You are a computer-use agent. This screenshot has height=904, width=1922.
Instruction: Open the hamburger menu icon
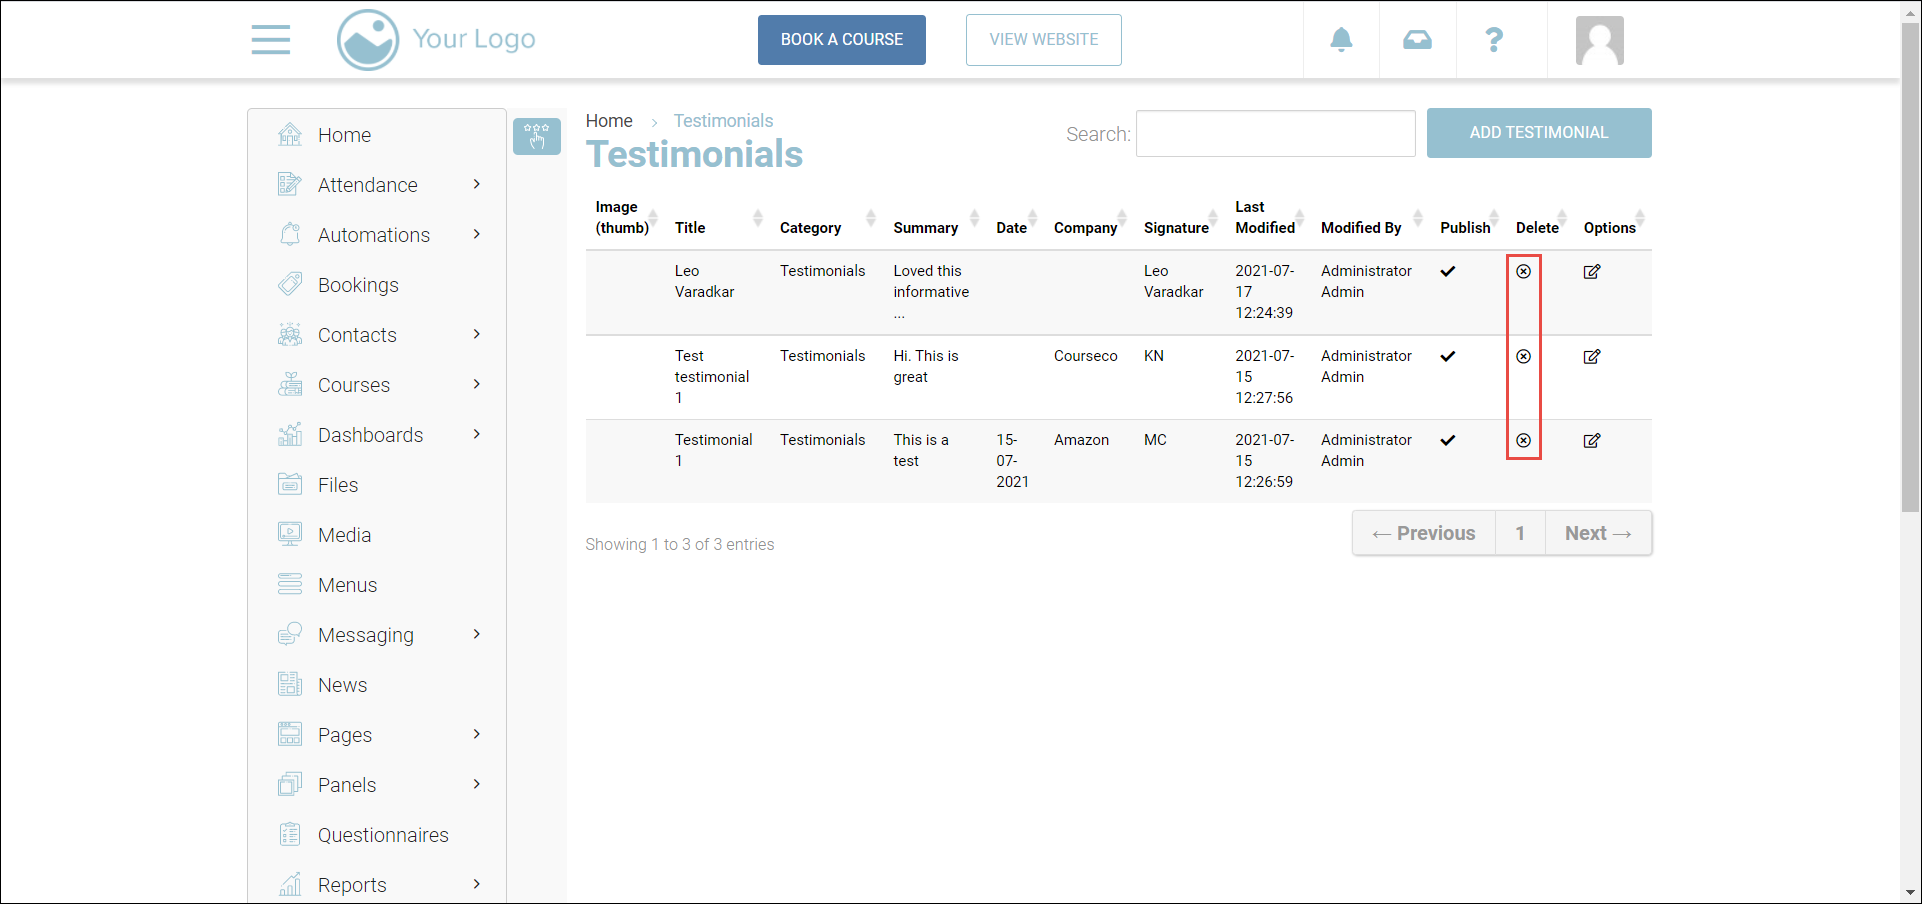point(271,40)
